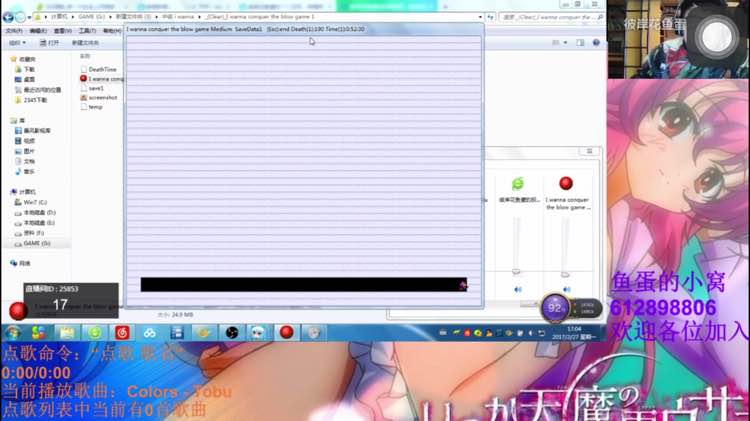The image size is (750, 421).
Task: Click Explorer's Forward navigation arrow
Action: 20,17
